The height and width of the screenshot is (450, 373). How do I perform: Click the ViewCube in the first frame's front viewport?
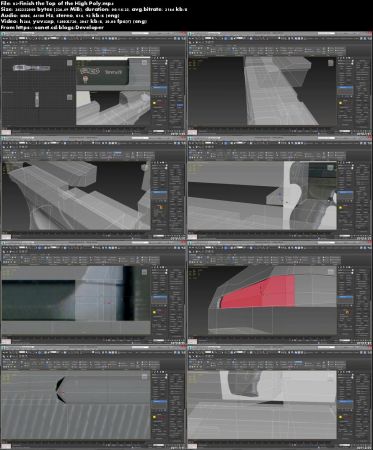coord(69,97)
